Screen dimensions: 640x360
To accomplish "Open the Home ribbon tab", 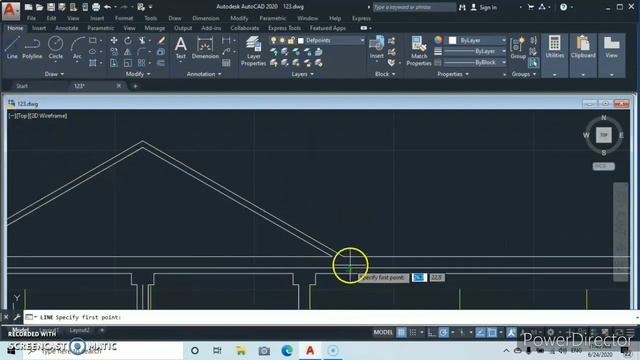I will tap(15, 28).
